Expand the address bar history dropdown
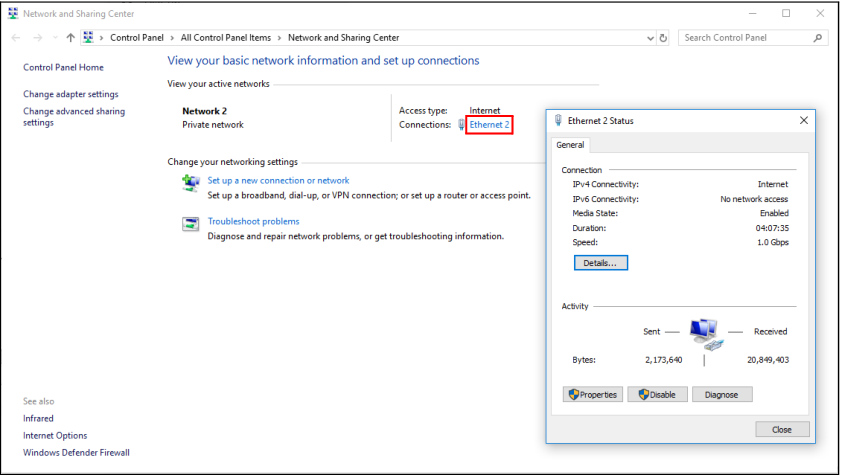Image resolution: width=842 pixels, height=475 pixels. click(x=648, y=38)
